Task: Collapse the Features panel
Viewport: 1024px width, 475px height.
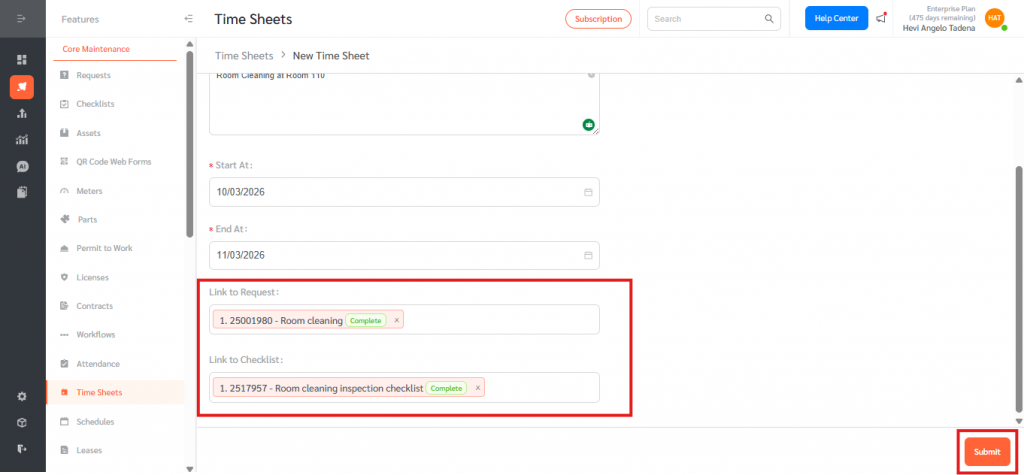Action: (188, 19)
